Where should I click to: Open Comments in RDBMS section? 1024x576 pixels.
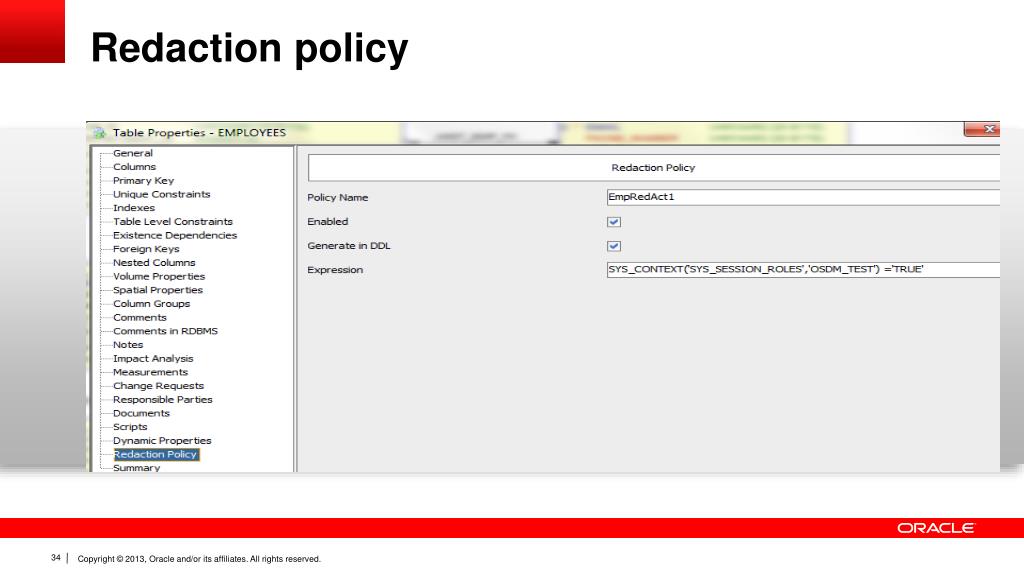pyautogui.click(x=165, y=331)
